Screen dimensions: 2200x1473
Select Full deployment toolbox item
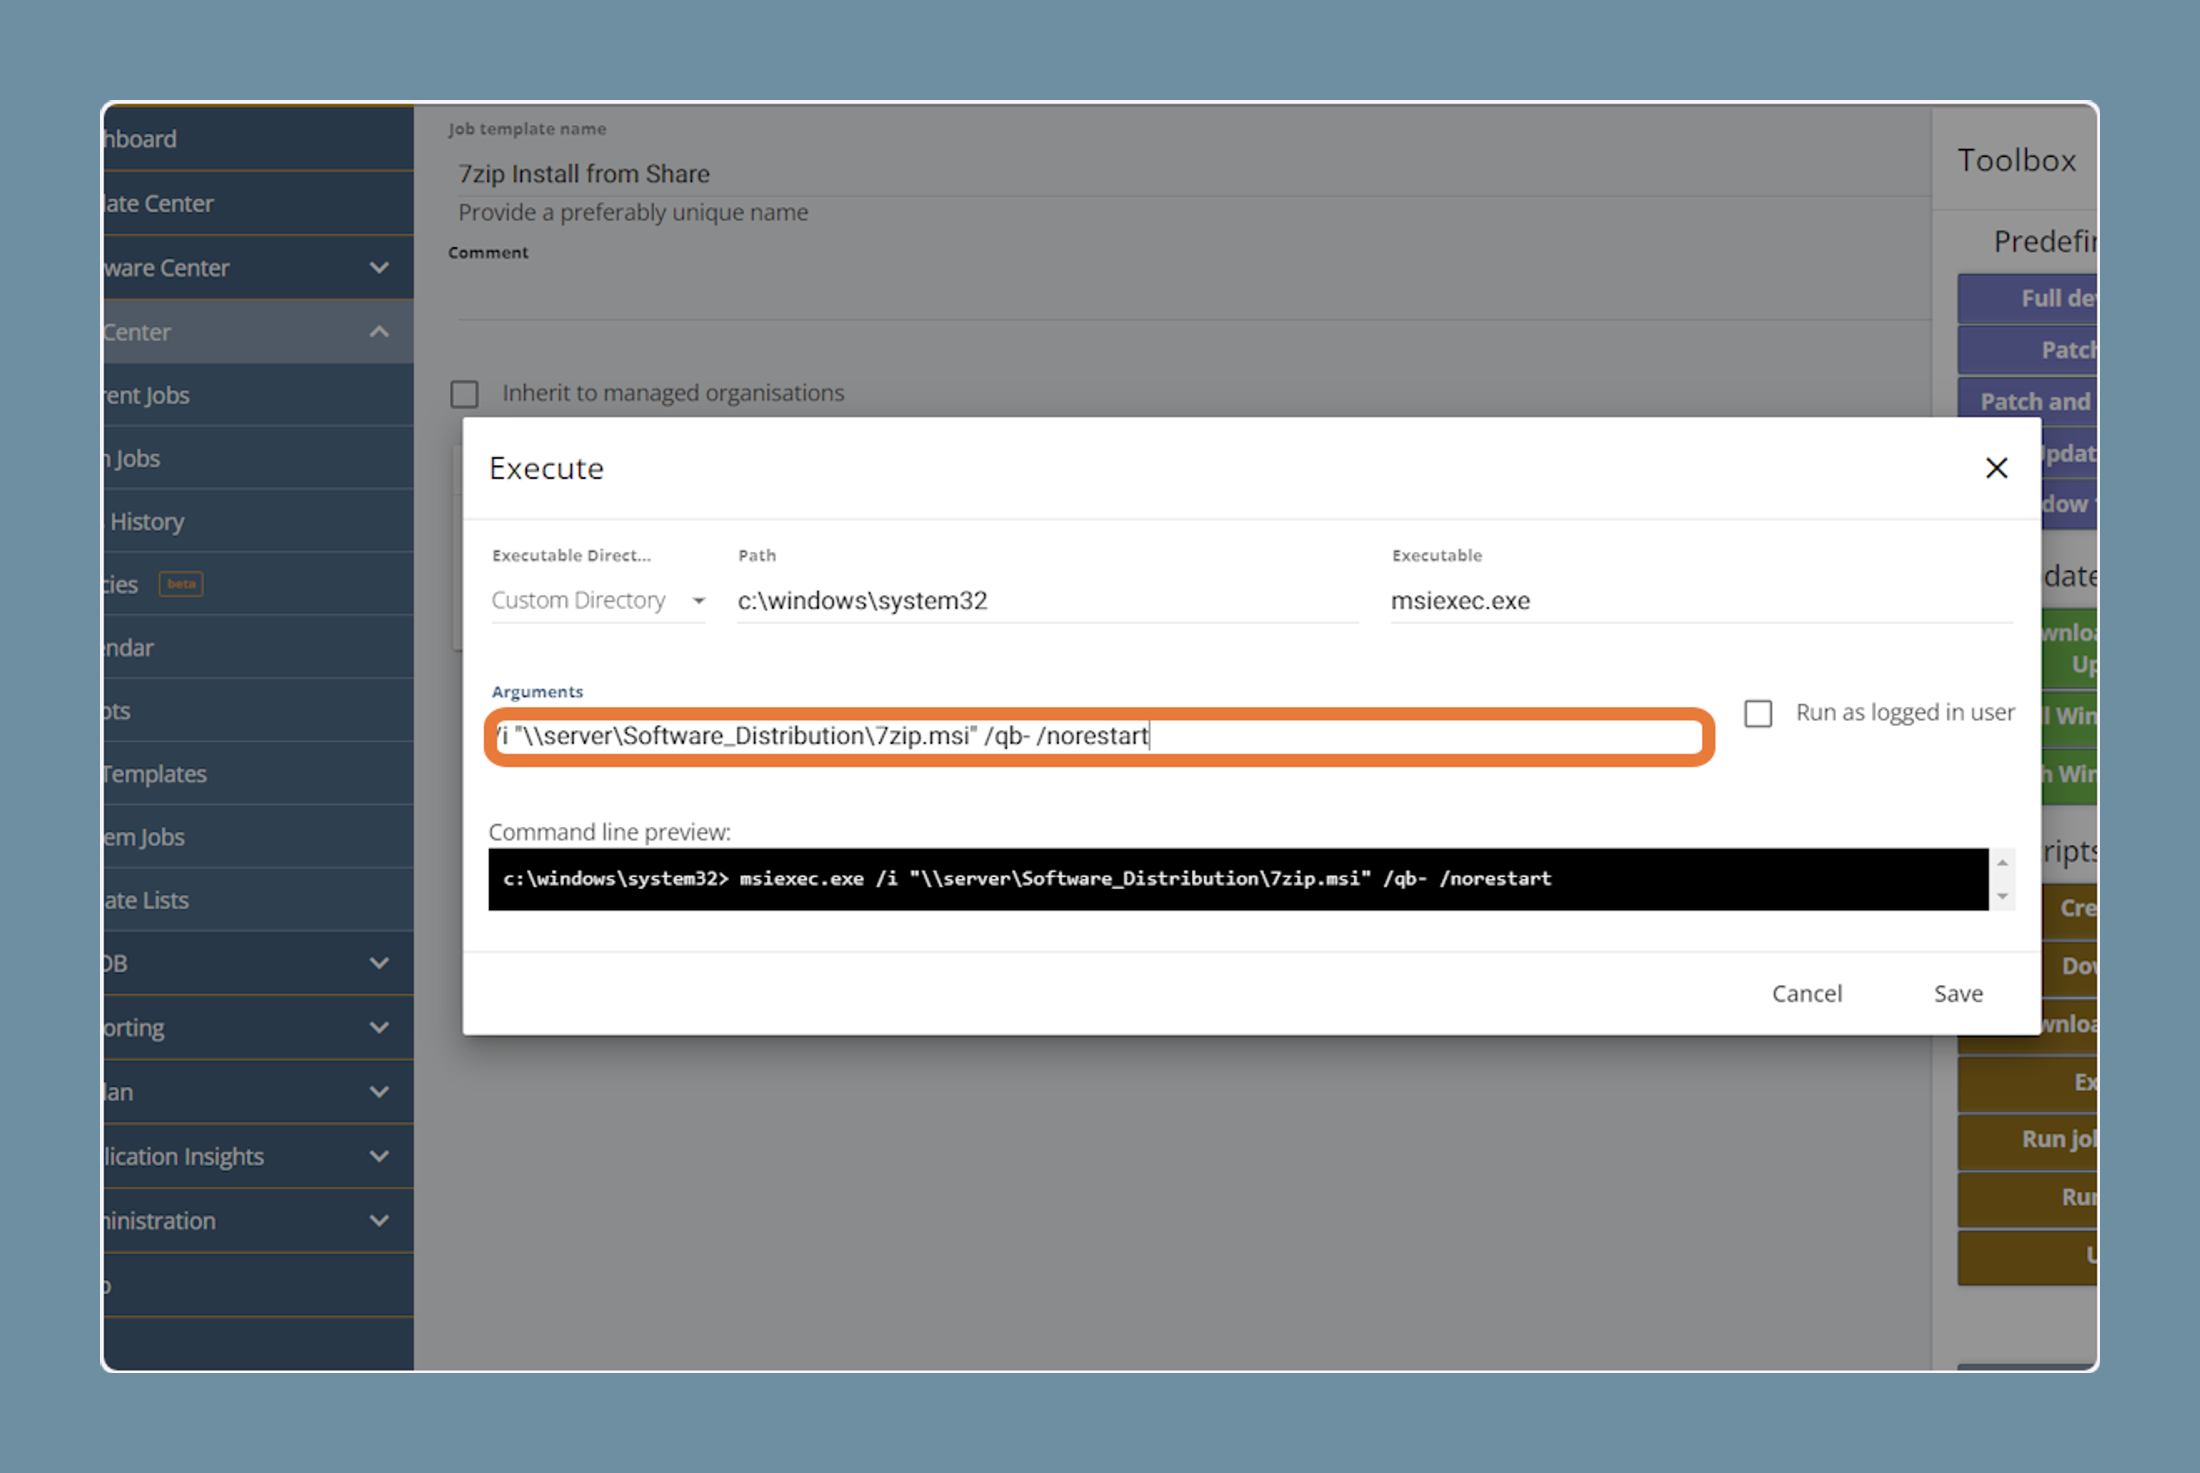coord(2027,298)
